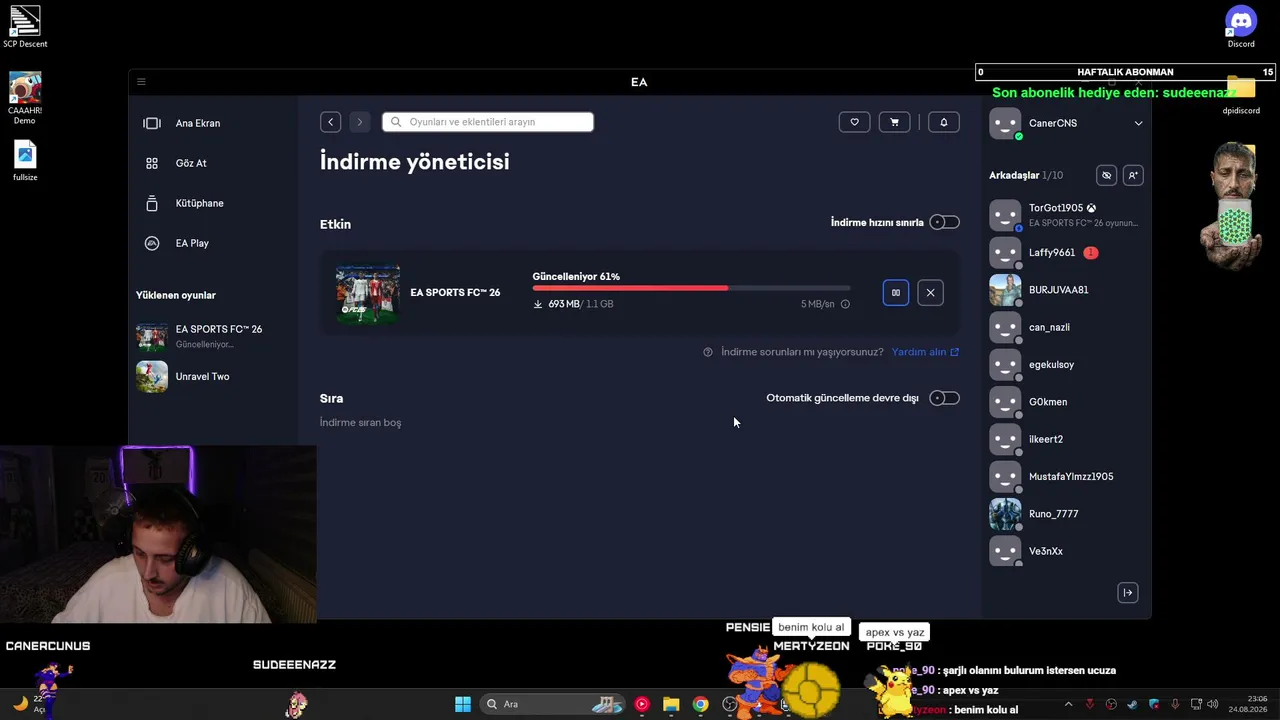The image size is (1280, 720).
Task: Click the volume tray icon
Action: 1213,704
